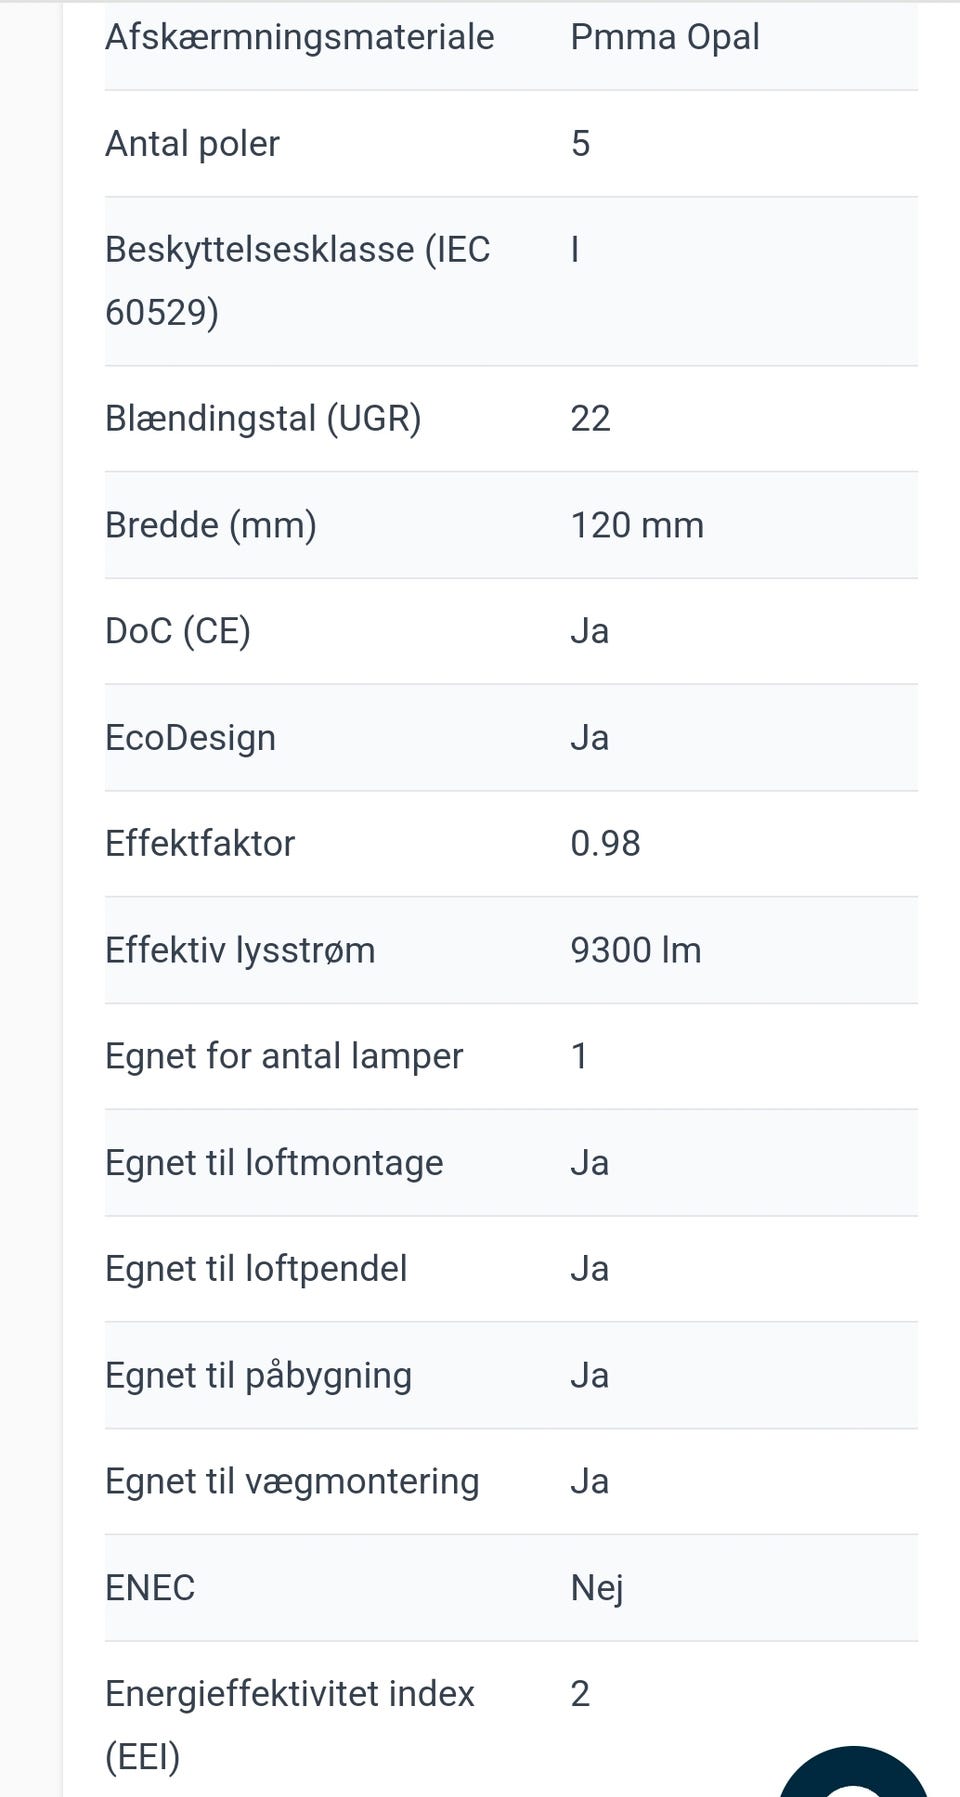Select the Effektfaktor label
This screenshot has height=1797, width=960.
click(x=200, y=844)
